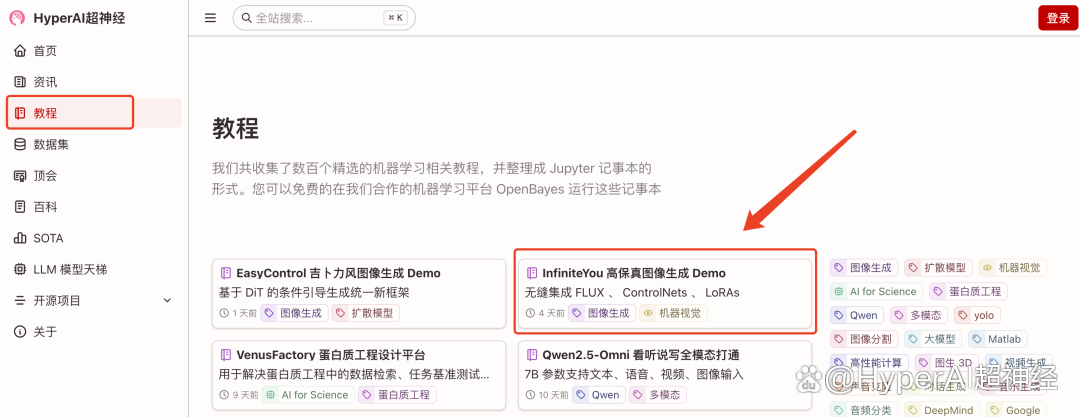Select the DeepMind tag

click(x=942, y=410)
